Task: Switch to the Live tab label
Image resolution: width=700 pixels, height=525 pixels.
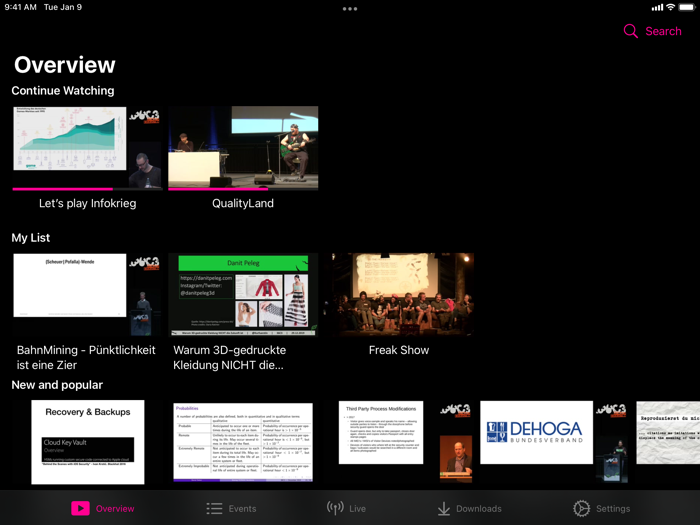Action: pos(357,508)
